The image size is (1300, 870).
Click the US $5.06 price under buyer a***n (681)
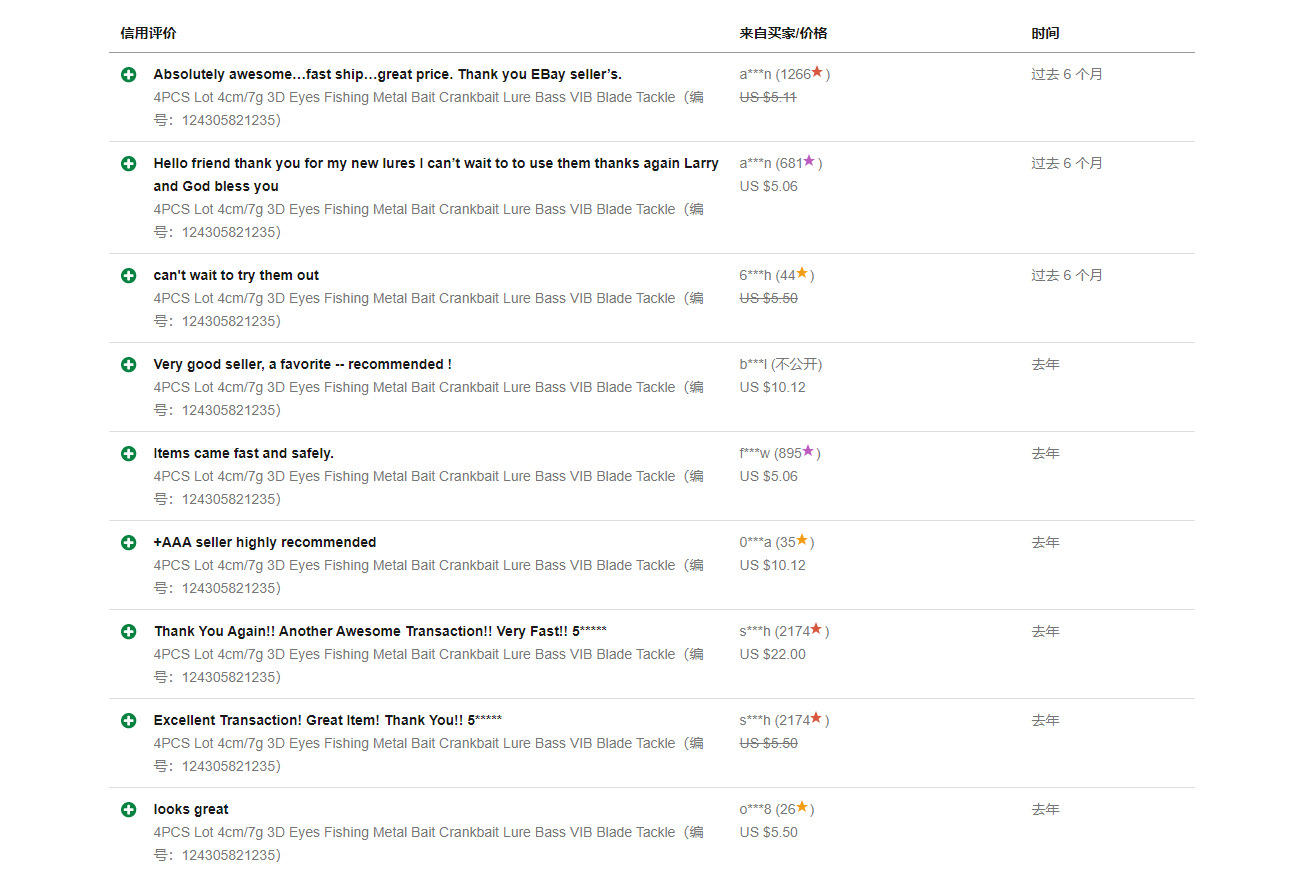click(769, 186)
